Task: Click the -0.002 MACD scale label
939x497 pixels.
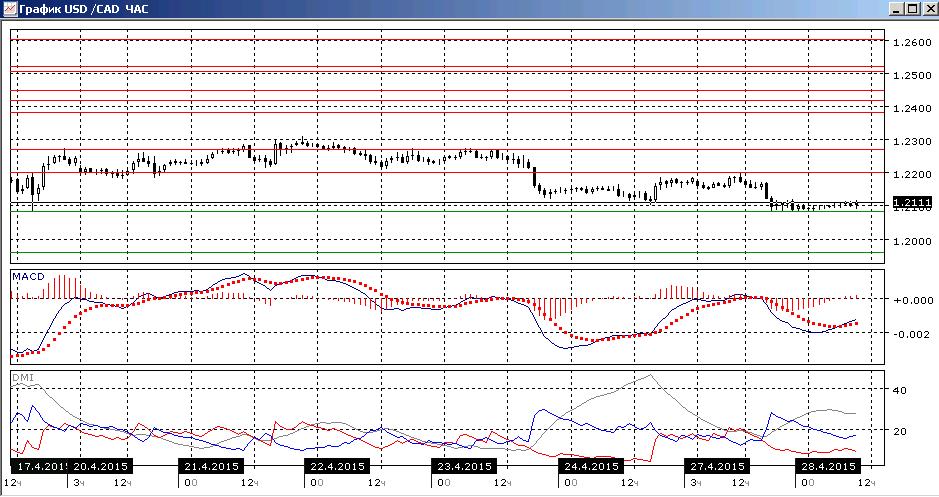Action: [913, 334]
